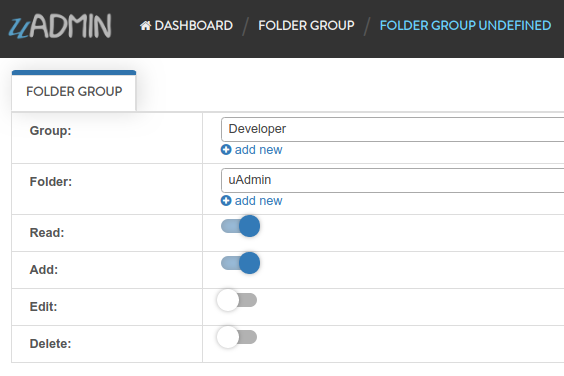564x376 pixels.
Task: Click 'add new' link under Group
Action: coord(258,150)
